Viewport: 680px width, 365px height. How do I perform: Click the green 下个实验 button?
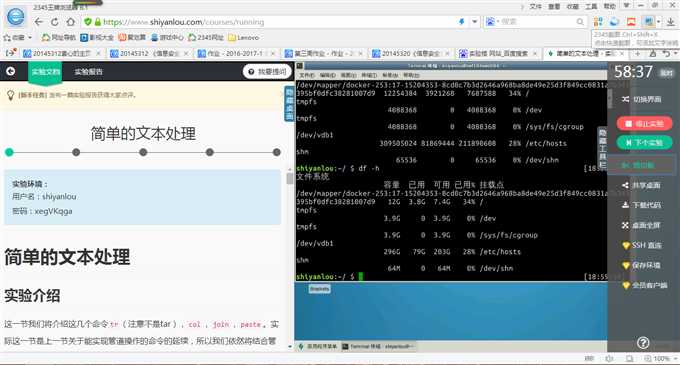pos(644,143)
